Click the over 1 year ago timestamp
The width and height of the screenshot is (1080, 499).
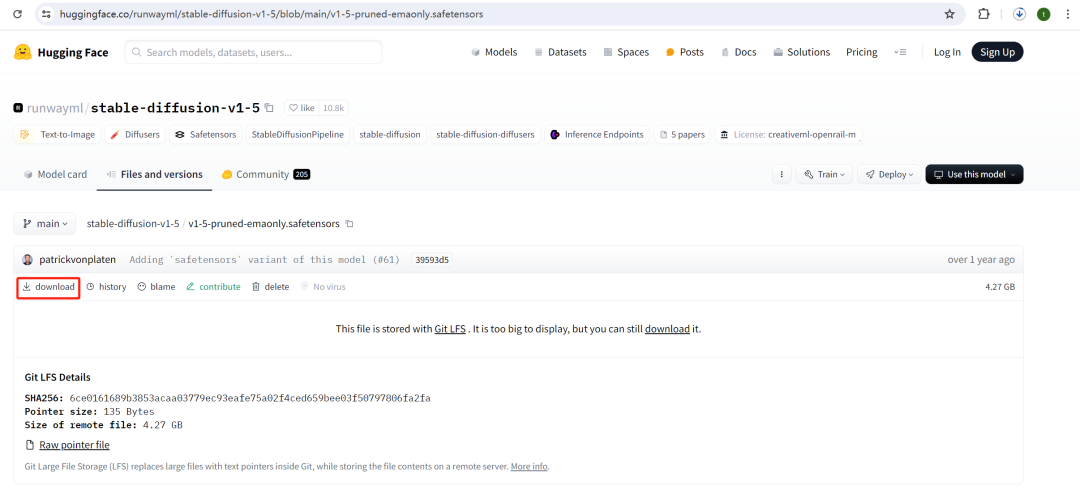pyautogui.click(x=981, y=260)
